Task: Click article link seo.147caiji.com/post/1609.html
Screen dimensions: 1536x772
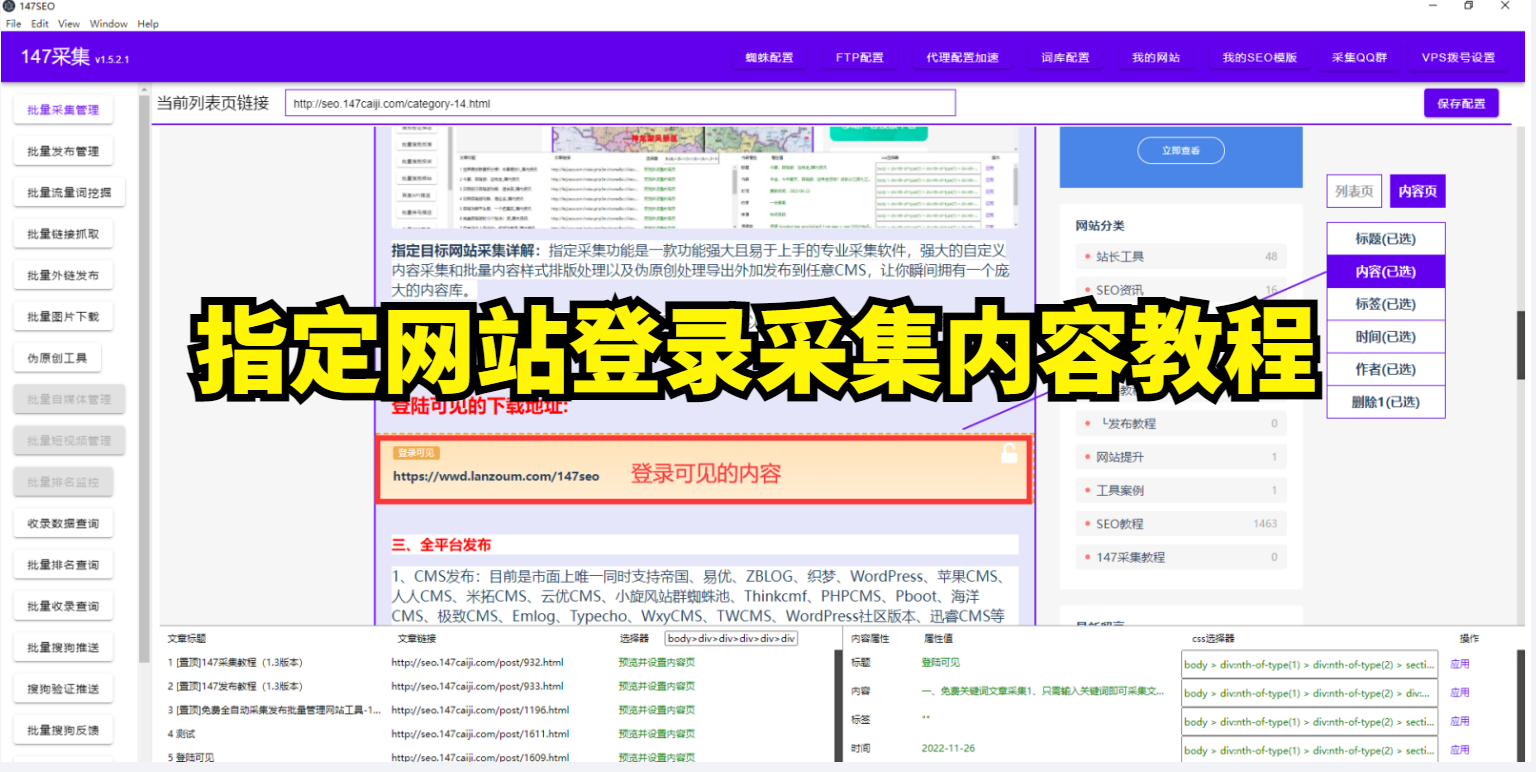Action: (x=480, y=758)
